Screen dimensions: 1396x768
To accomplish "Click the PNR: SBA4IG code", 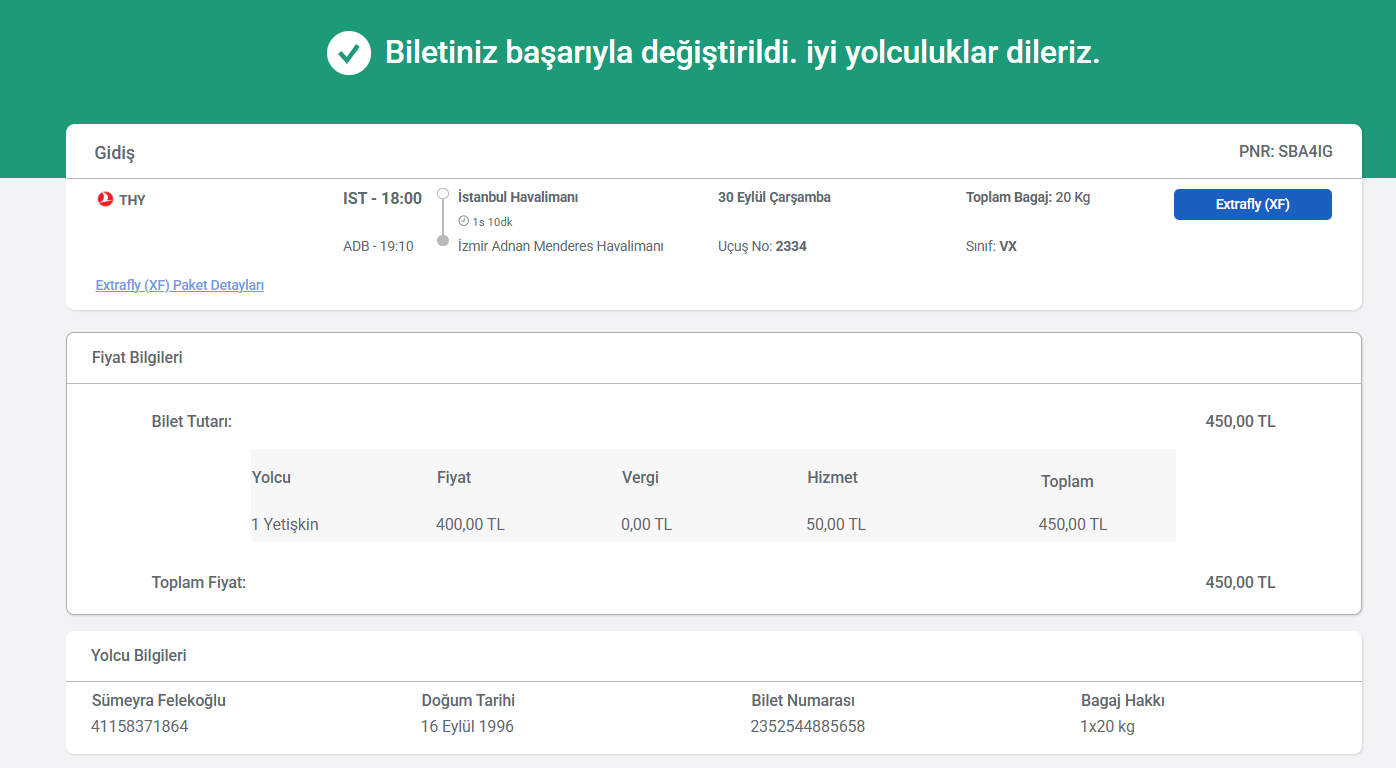I will [x=1285, y=152].
